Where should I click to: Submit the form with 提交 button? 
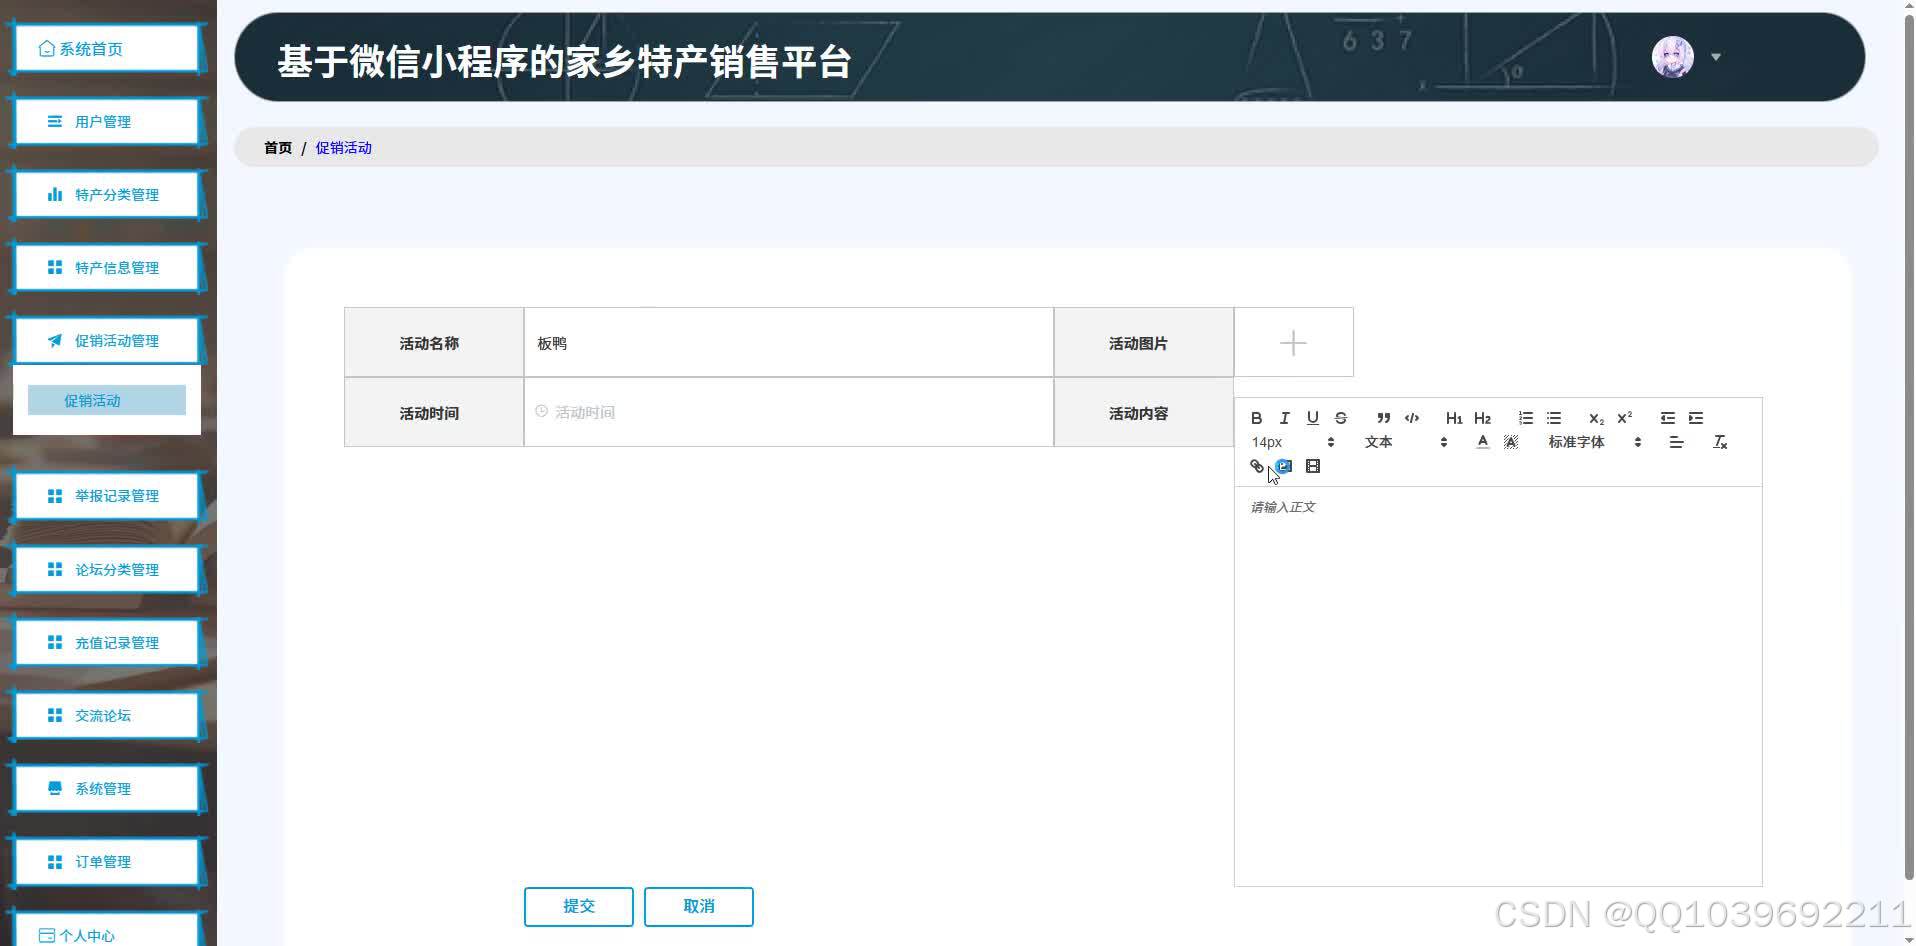pyautogui.click(x=578, y=906)
